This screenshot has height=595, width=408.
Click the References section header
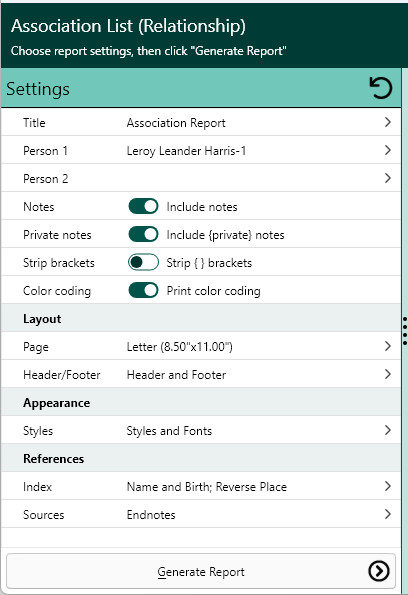click(x=54, y=459)
